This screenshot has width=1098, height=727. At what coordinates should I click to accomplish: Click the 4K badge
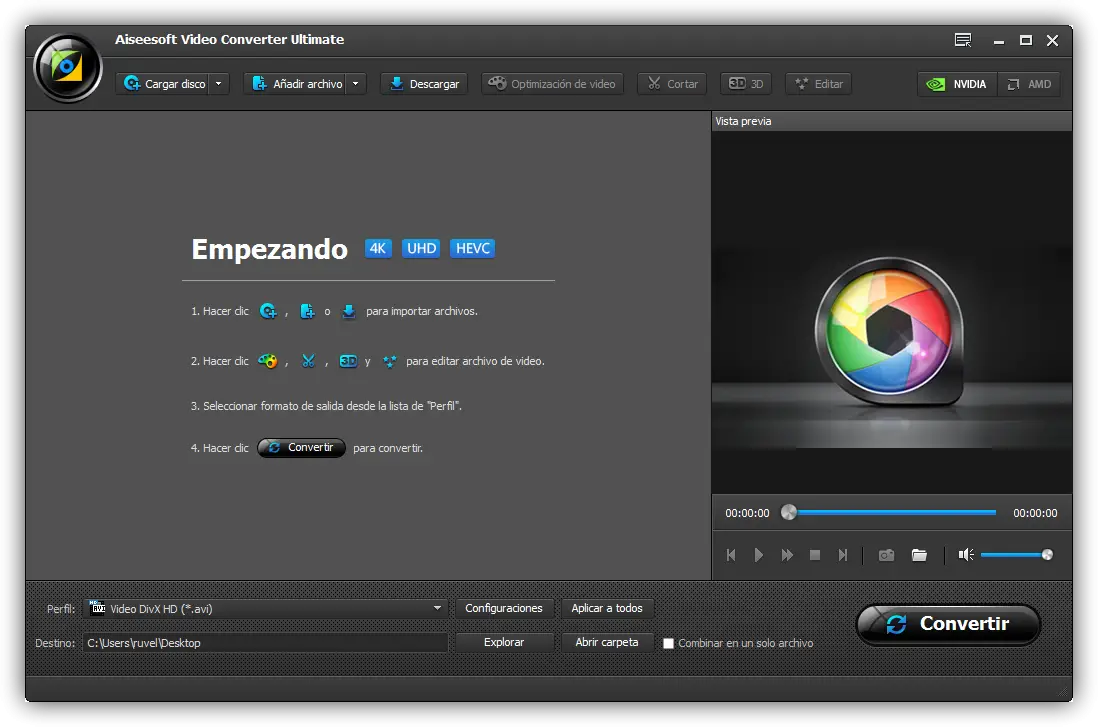tap(378, 249)
